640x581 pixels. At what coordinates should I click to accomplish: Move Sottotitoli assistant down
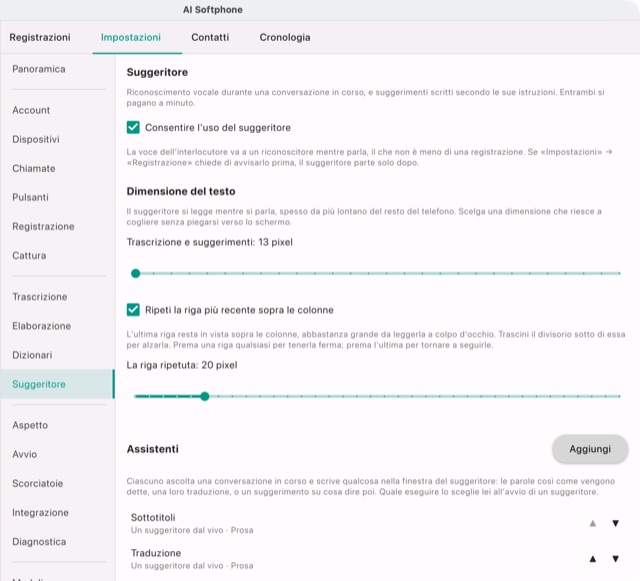pyautogui.click(x=616, y=523)
